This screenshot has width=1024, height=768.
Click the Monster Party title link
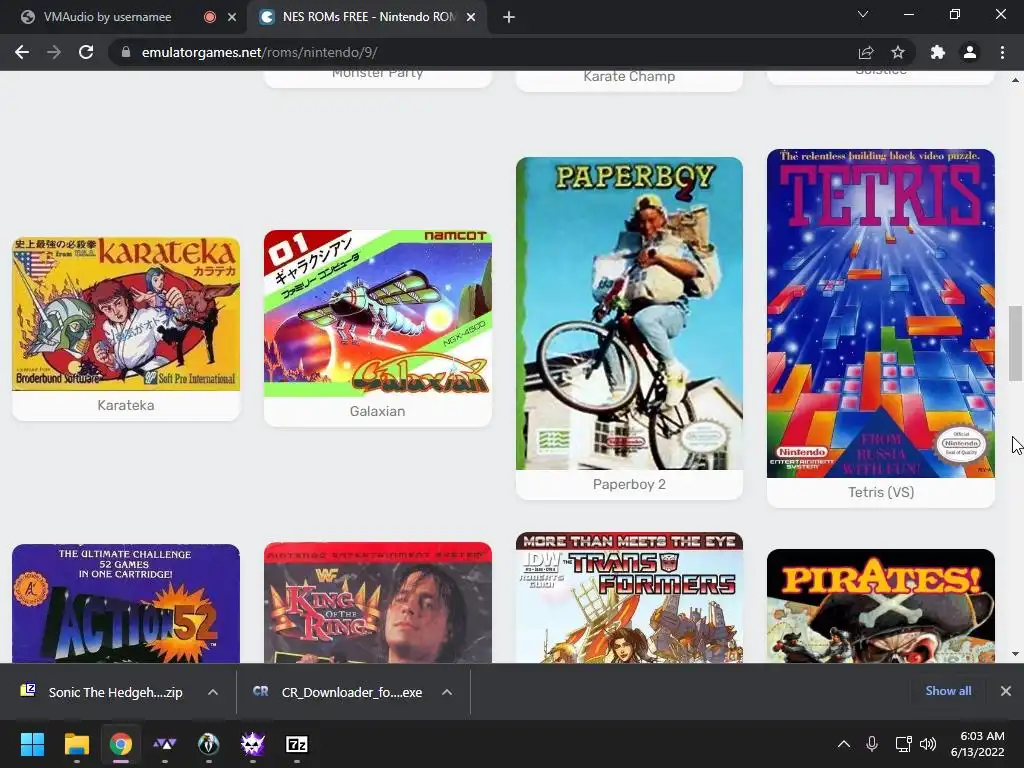point(377,74)
